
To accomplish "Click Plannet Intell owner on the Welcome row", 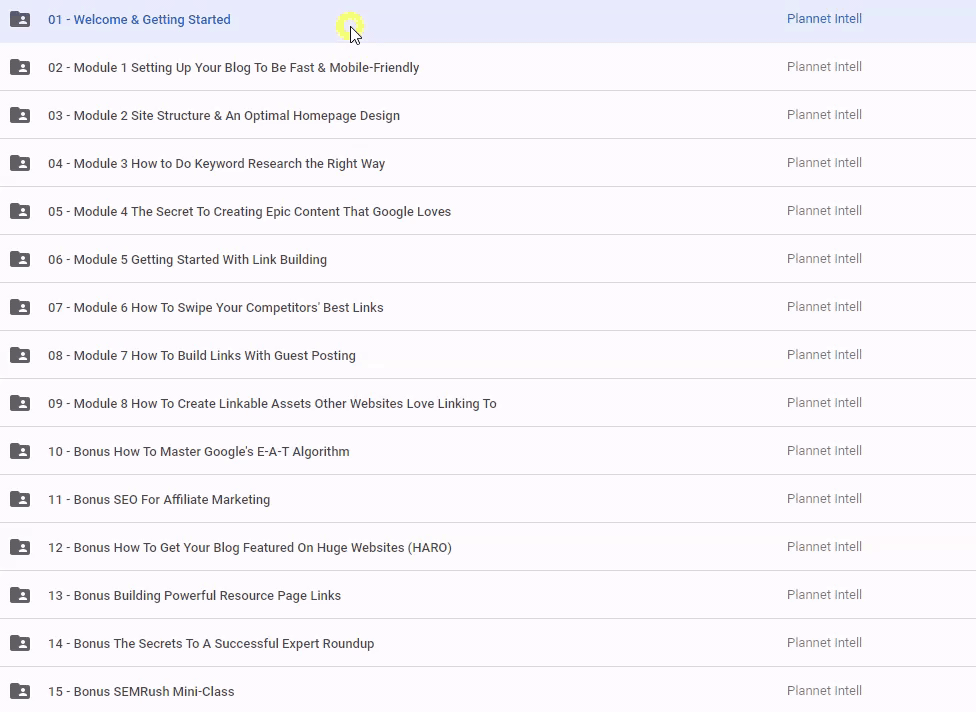I will point(824,19).
